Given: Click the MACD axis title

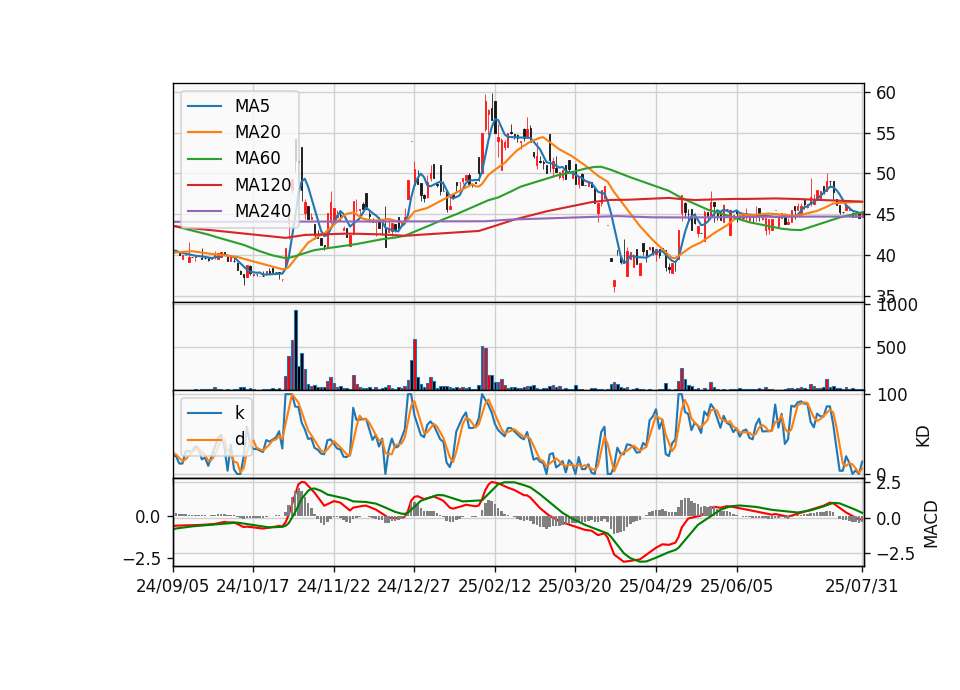Looking at the screenshot, I should 931,524.
